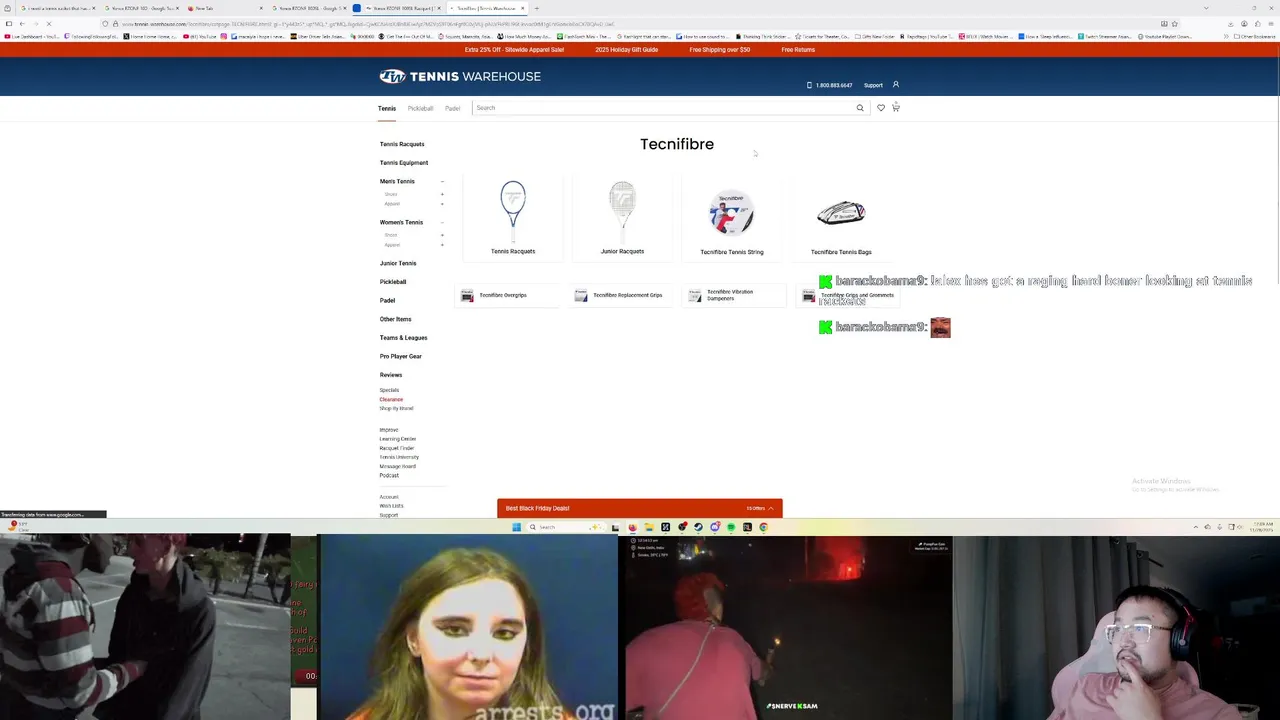Expand Apparel under Men's Tennis
Screen dimensions: 1280x720
[442, 204]
